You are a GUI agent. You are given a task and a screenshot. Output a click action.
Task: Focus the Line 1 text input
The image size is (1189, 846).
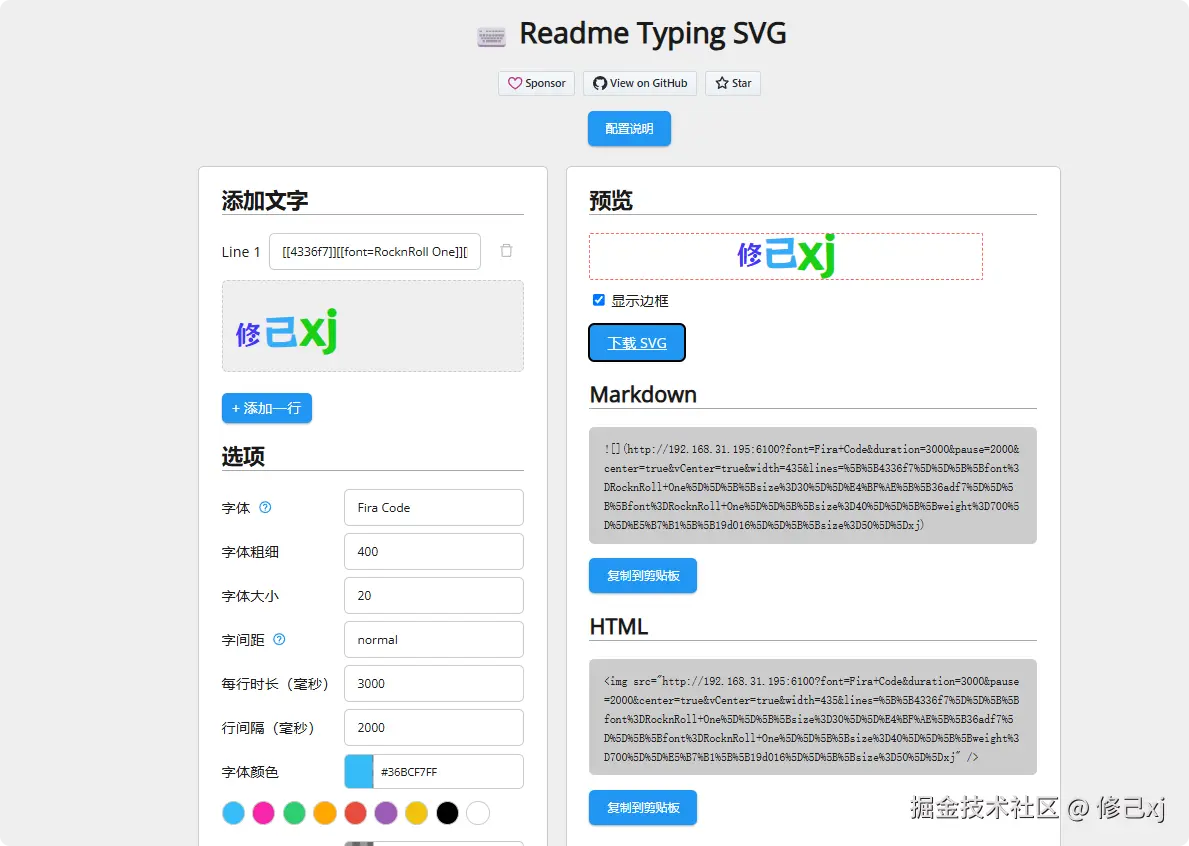tap(375, 252)
